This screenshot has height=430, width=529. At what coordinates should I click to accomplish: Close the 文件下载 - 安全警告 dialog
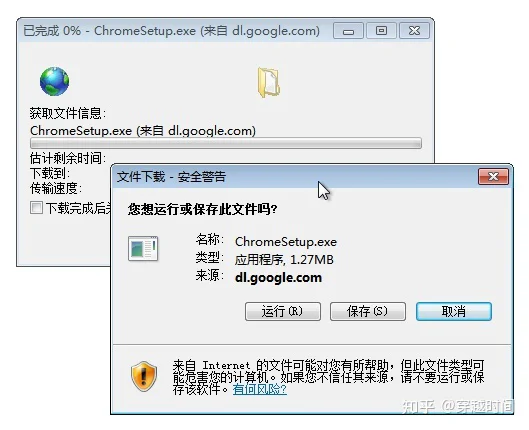point(493,176)
